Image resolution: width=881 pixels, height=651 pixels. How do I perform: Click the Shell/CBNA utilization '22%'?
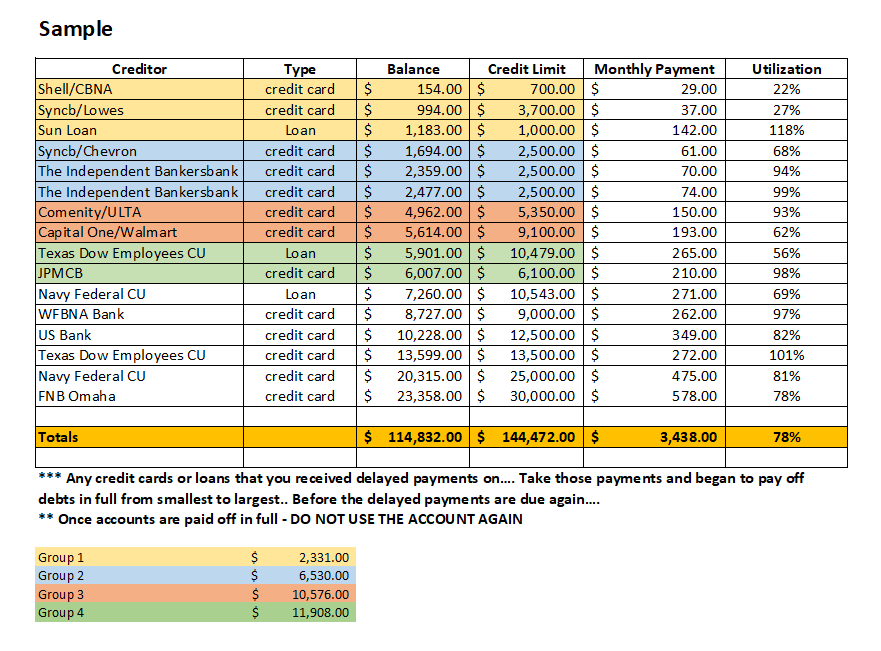tap(787, 89)
